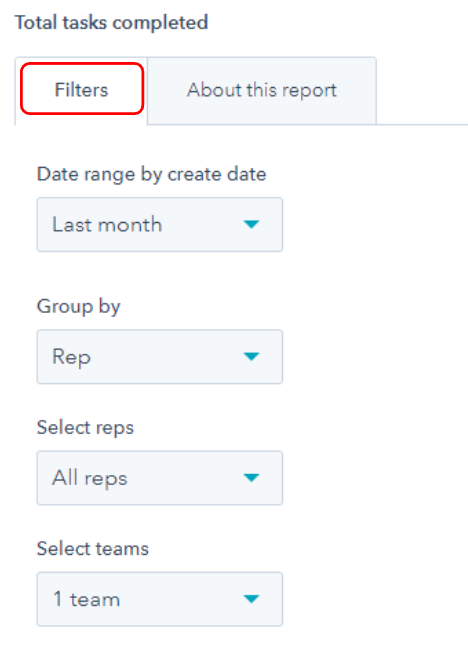Select the Last month value text

click(x=107, y=225)
